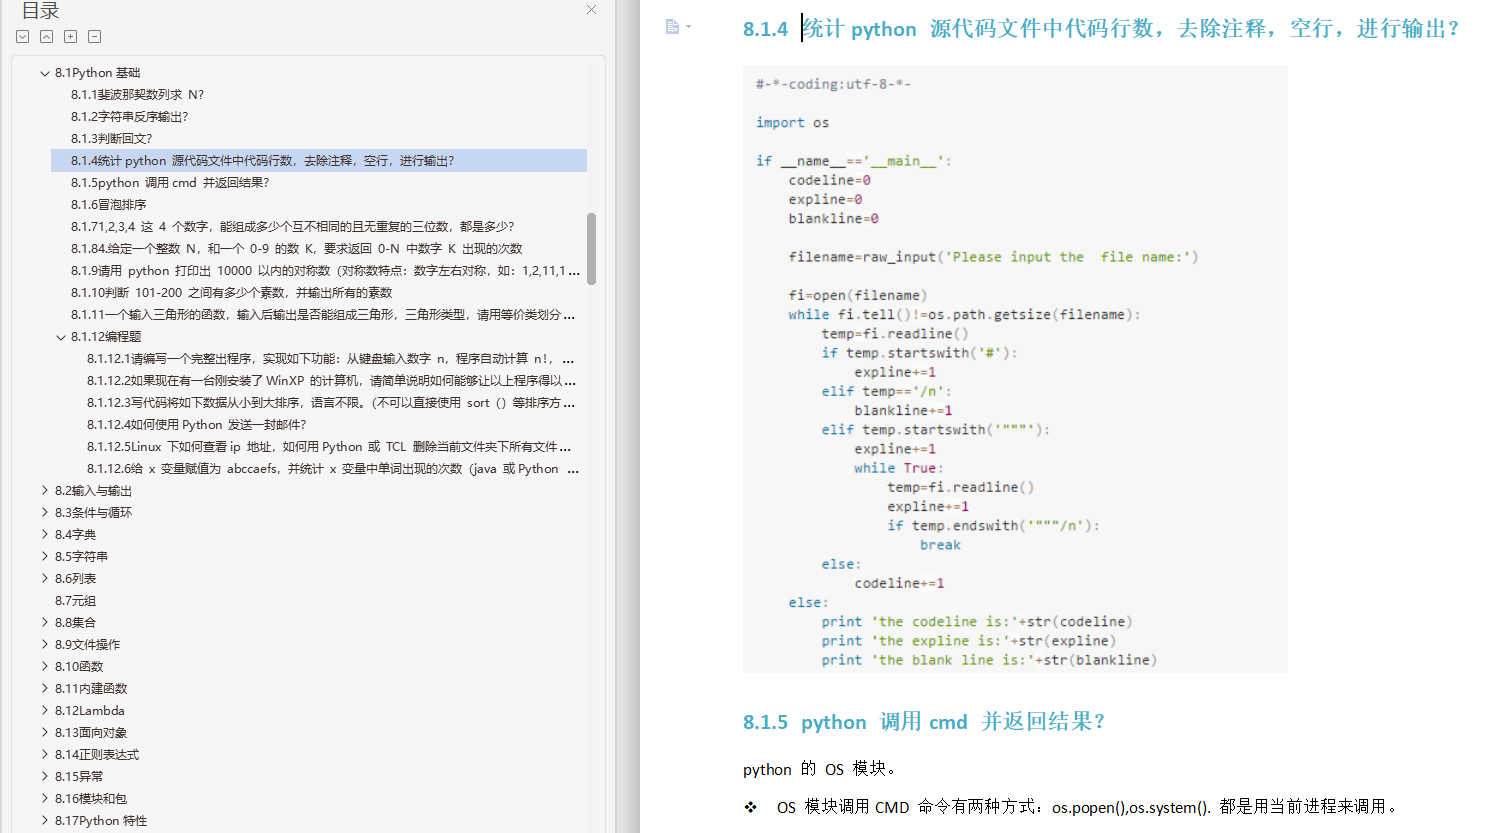The height and width of the screenshot is (833, 1507).
Task: Go to 8.1.12.1请编写一个完整出程序 entry
Action: tap(330, 359)
